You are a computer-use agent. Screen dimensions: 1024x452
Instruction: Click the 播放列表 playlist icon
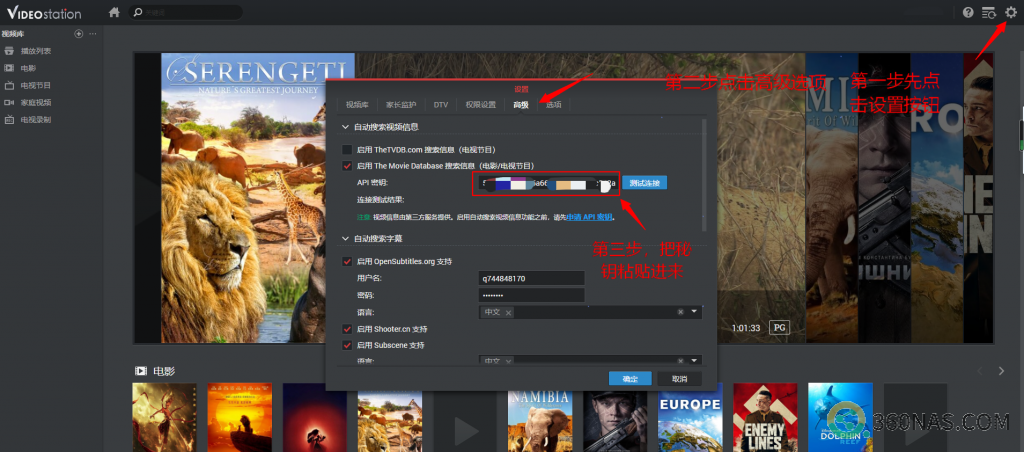(9, 51)
